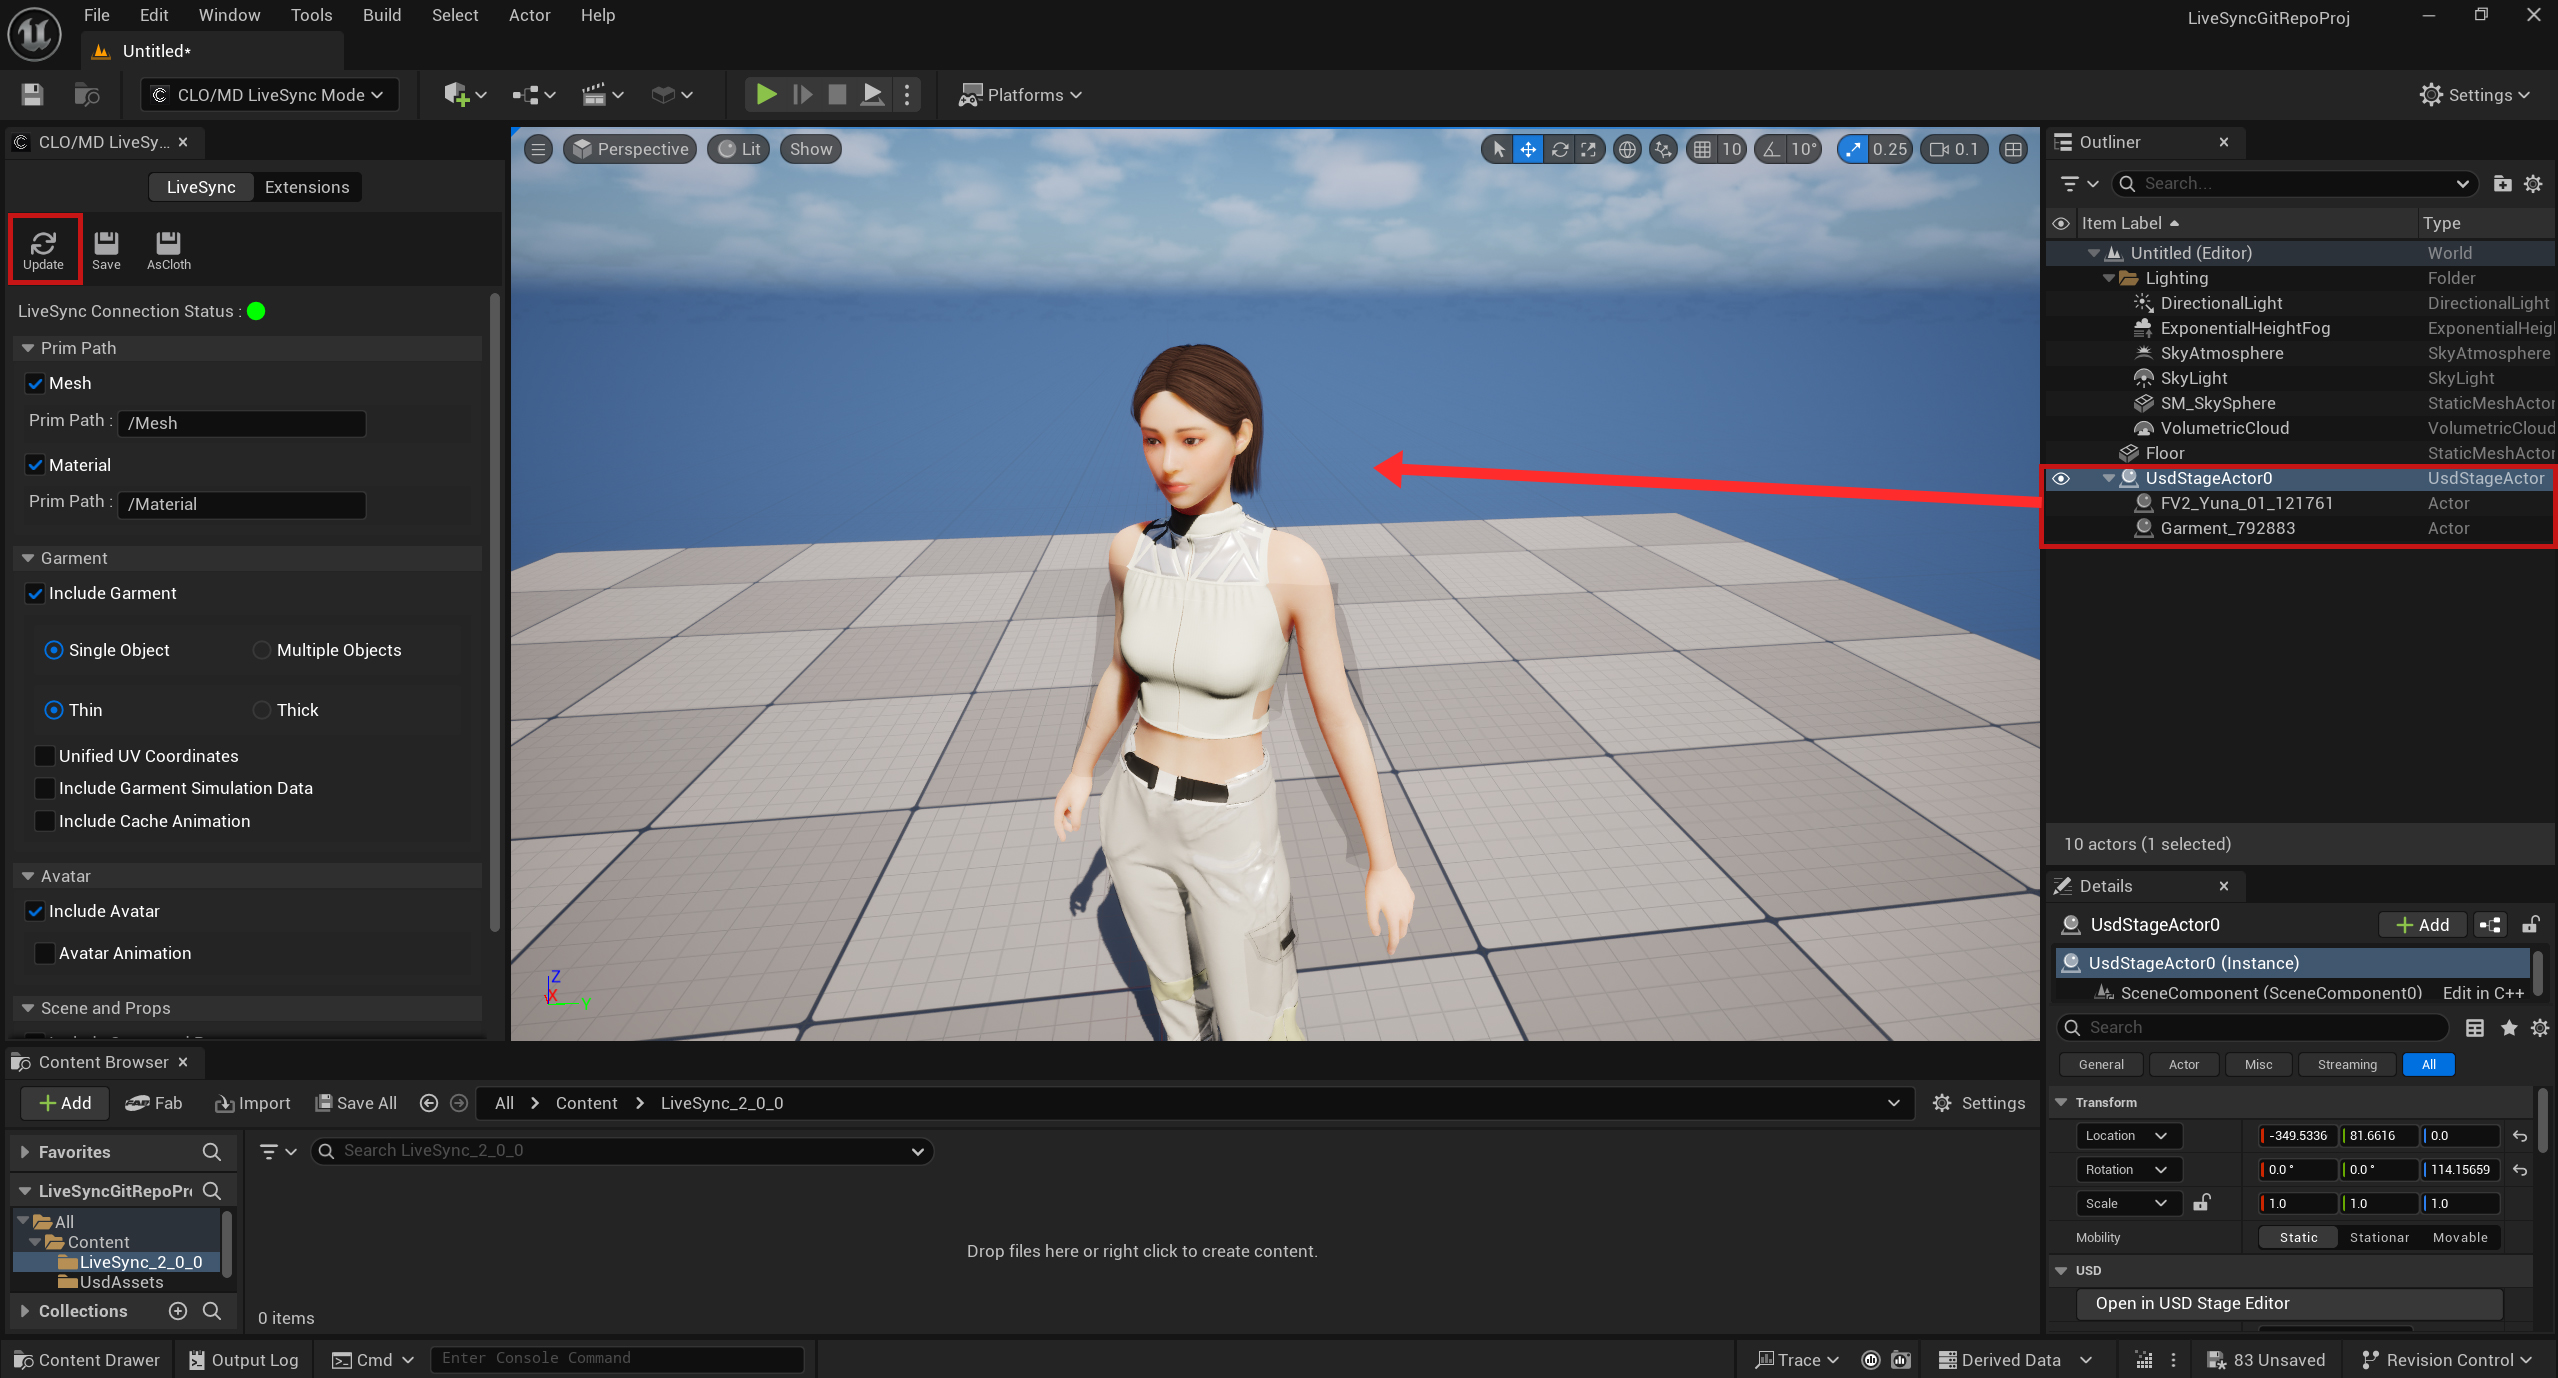Select the Streaming filter tab in Details
This screenshot has width=2558, height=1378.
[2346, 1065]
